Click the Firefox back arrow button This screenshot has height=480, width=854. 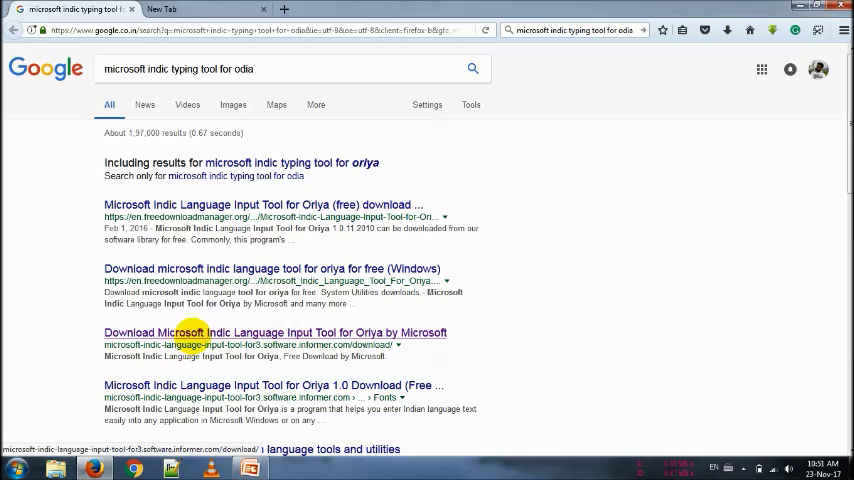coord(14,30)
